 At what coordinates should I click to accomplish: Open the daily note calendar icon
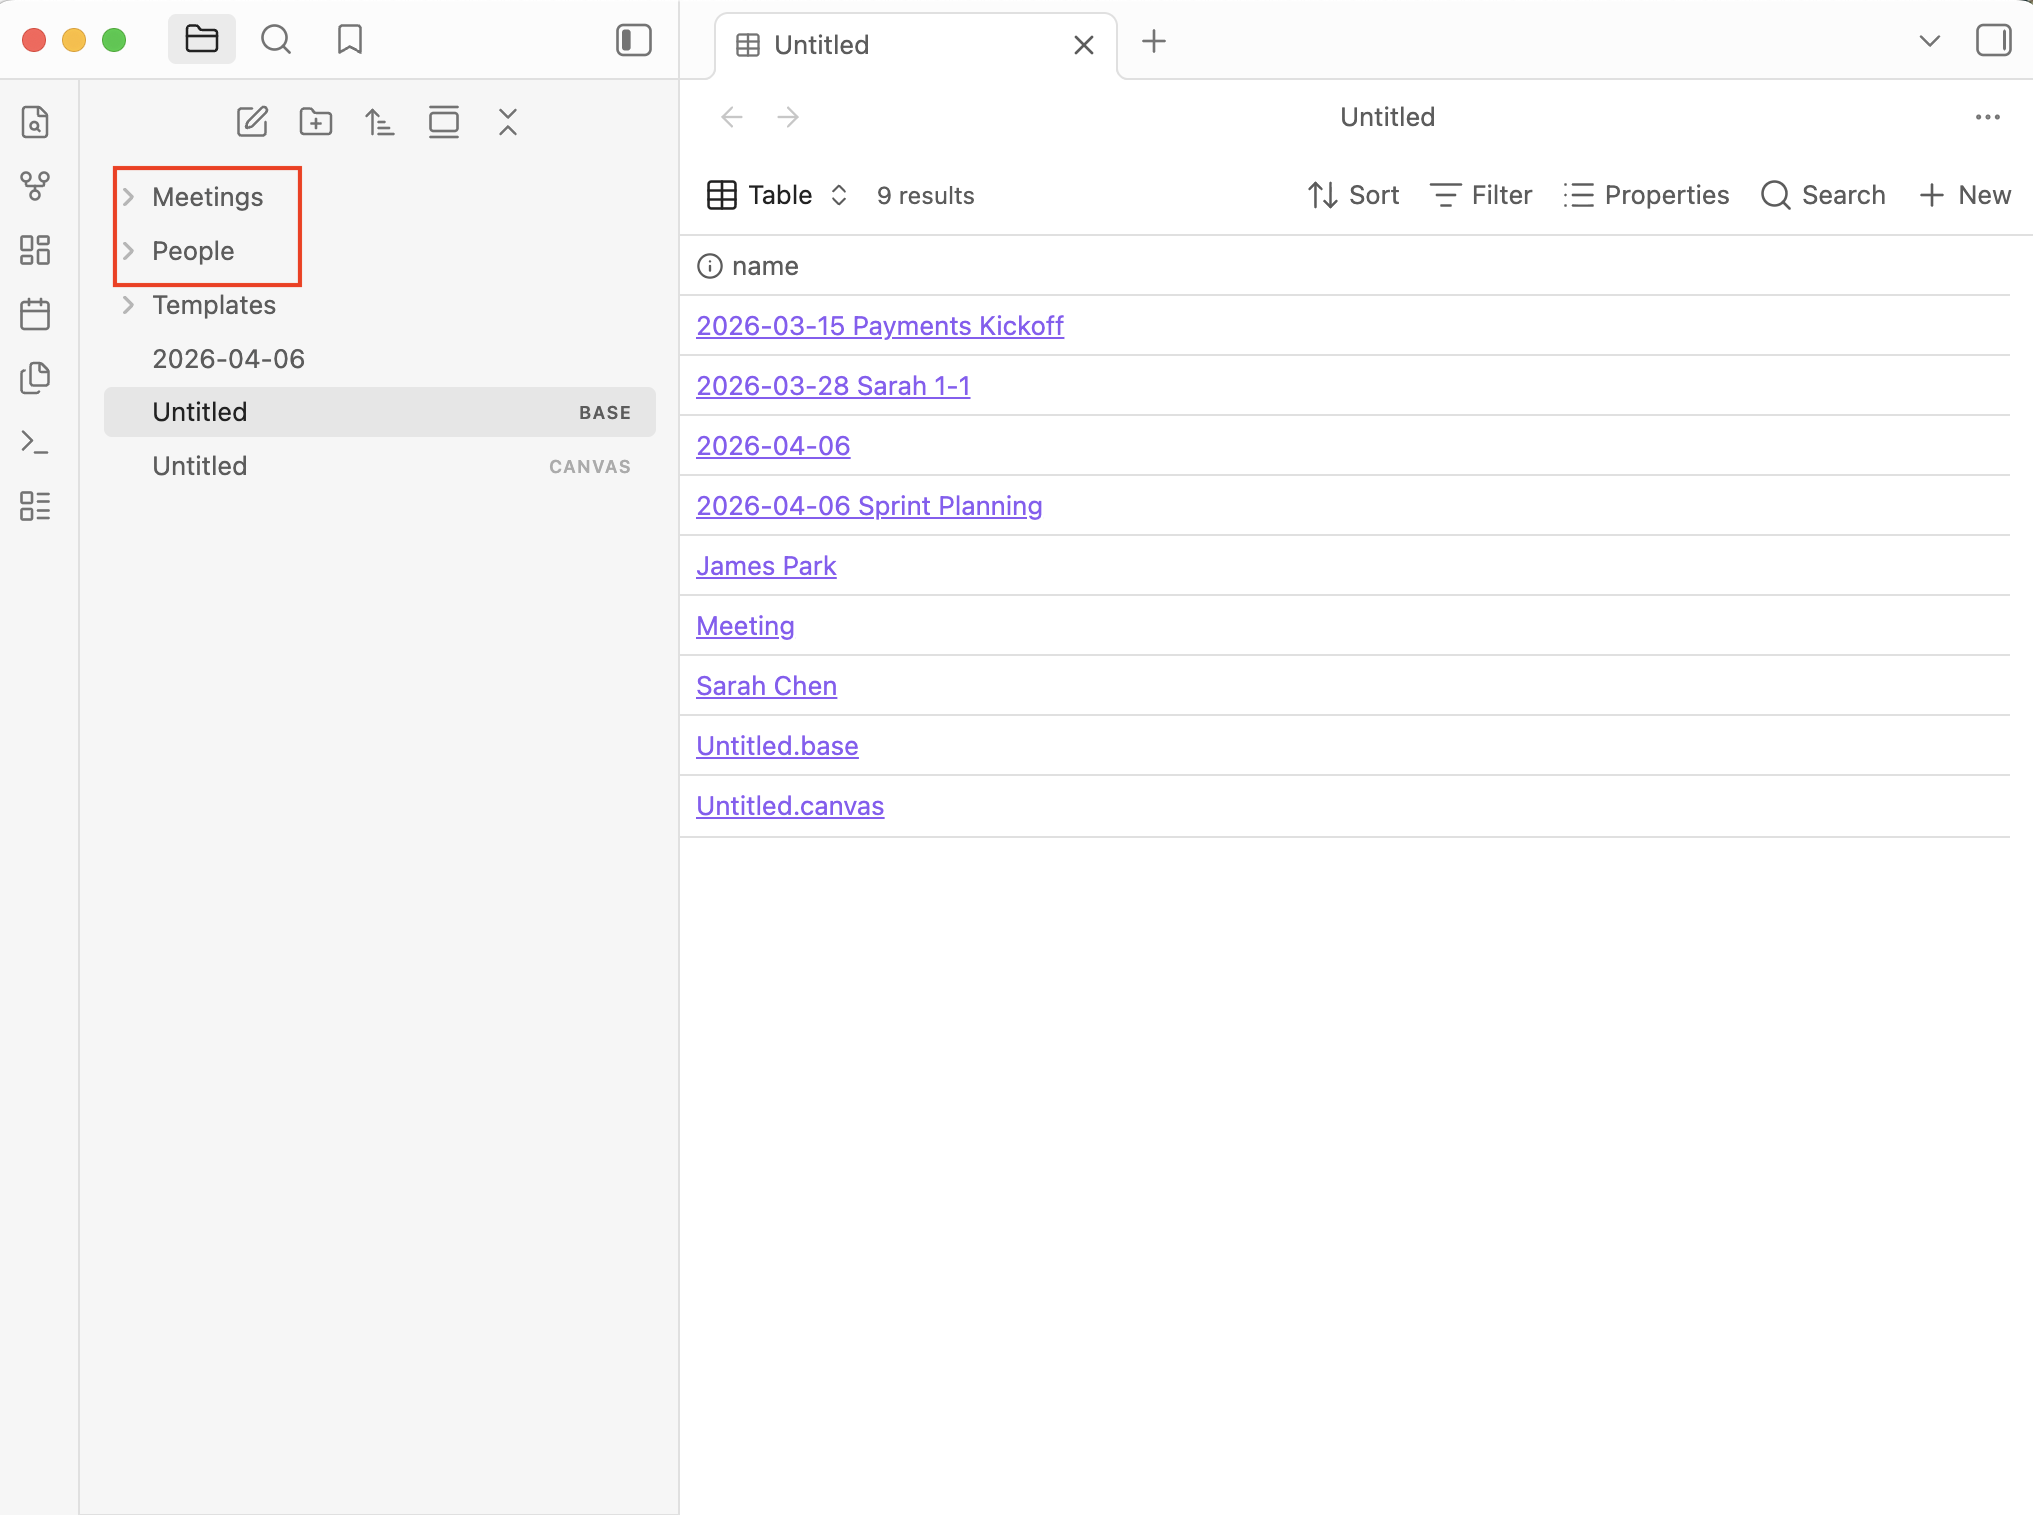coord(36,313)
